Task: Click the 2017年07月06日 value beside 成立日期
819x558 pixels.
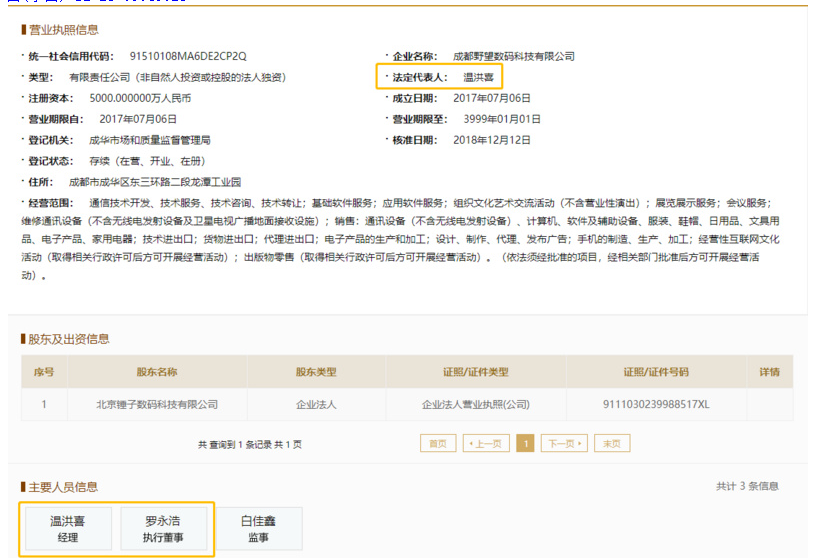Action: 492,98
